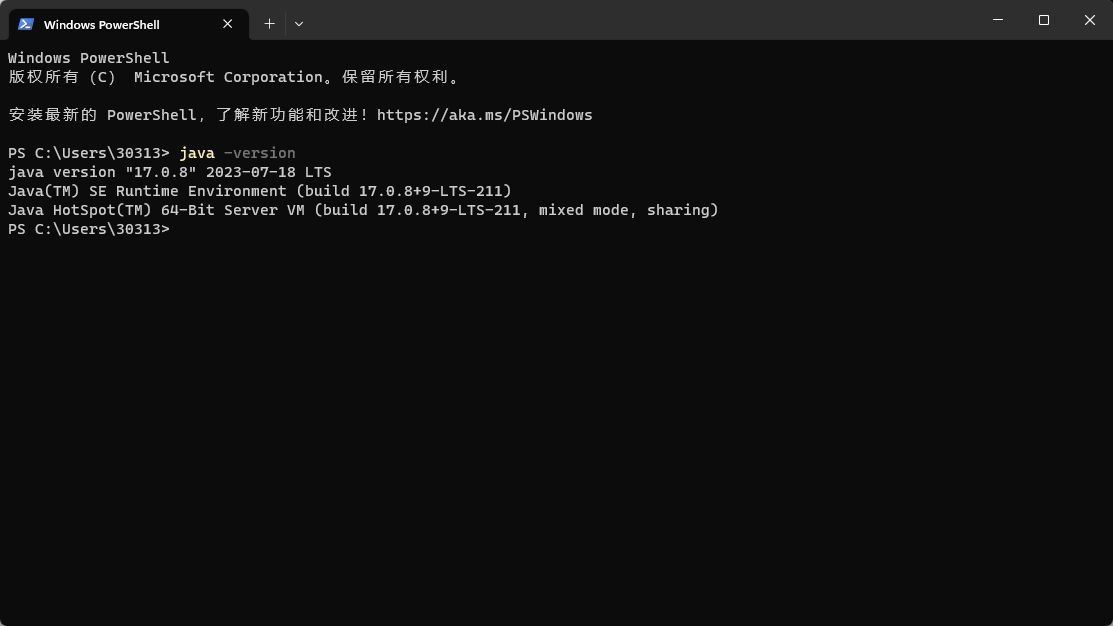Click the Java(TM) SE Runtime Environment line

(259, 191)
